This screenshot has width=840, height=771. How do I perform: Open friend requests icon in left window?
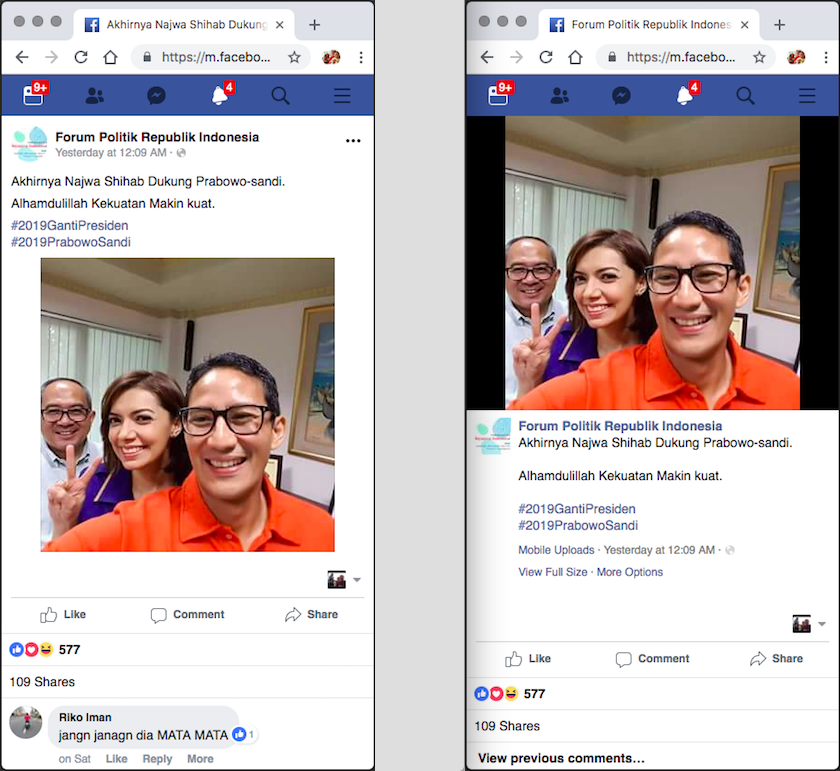click(95, 96)
